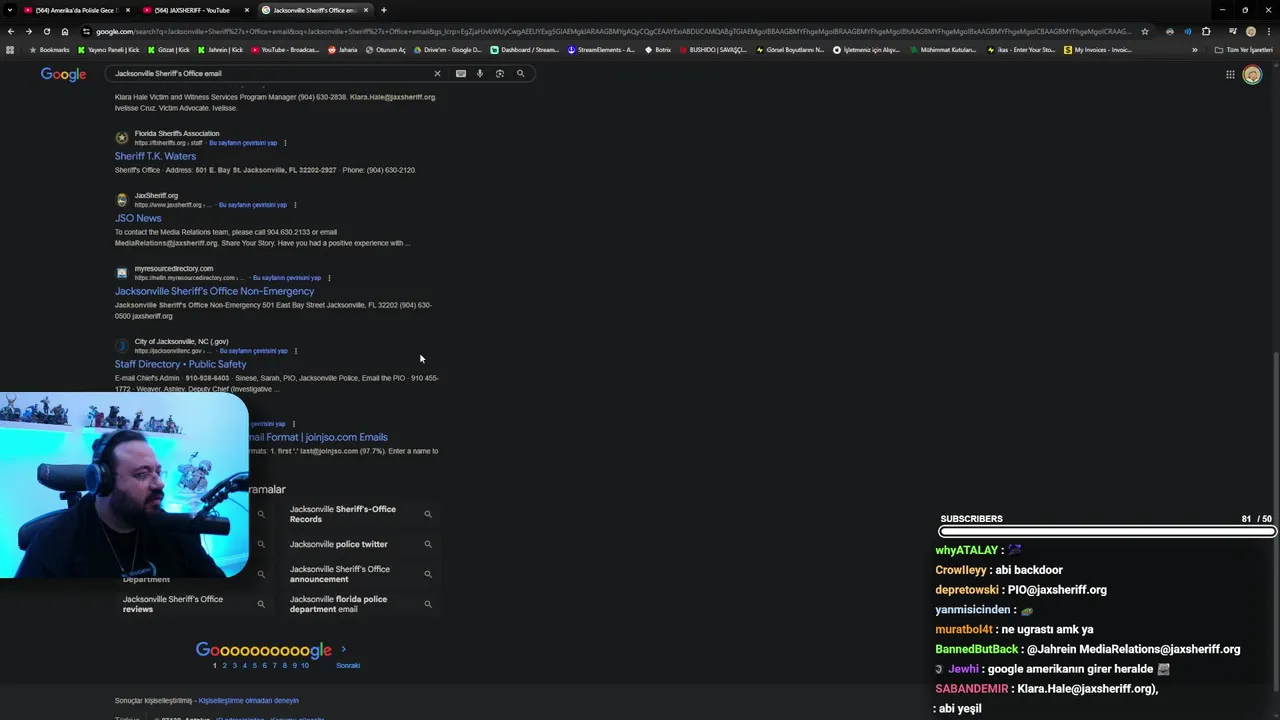The width and height of the screenshot is (1280, 720).
Task: Close the Jacksonville Sheriff's Office email tab
Action: coord(366,10)
